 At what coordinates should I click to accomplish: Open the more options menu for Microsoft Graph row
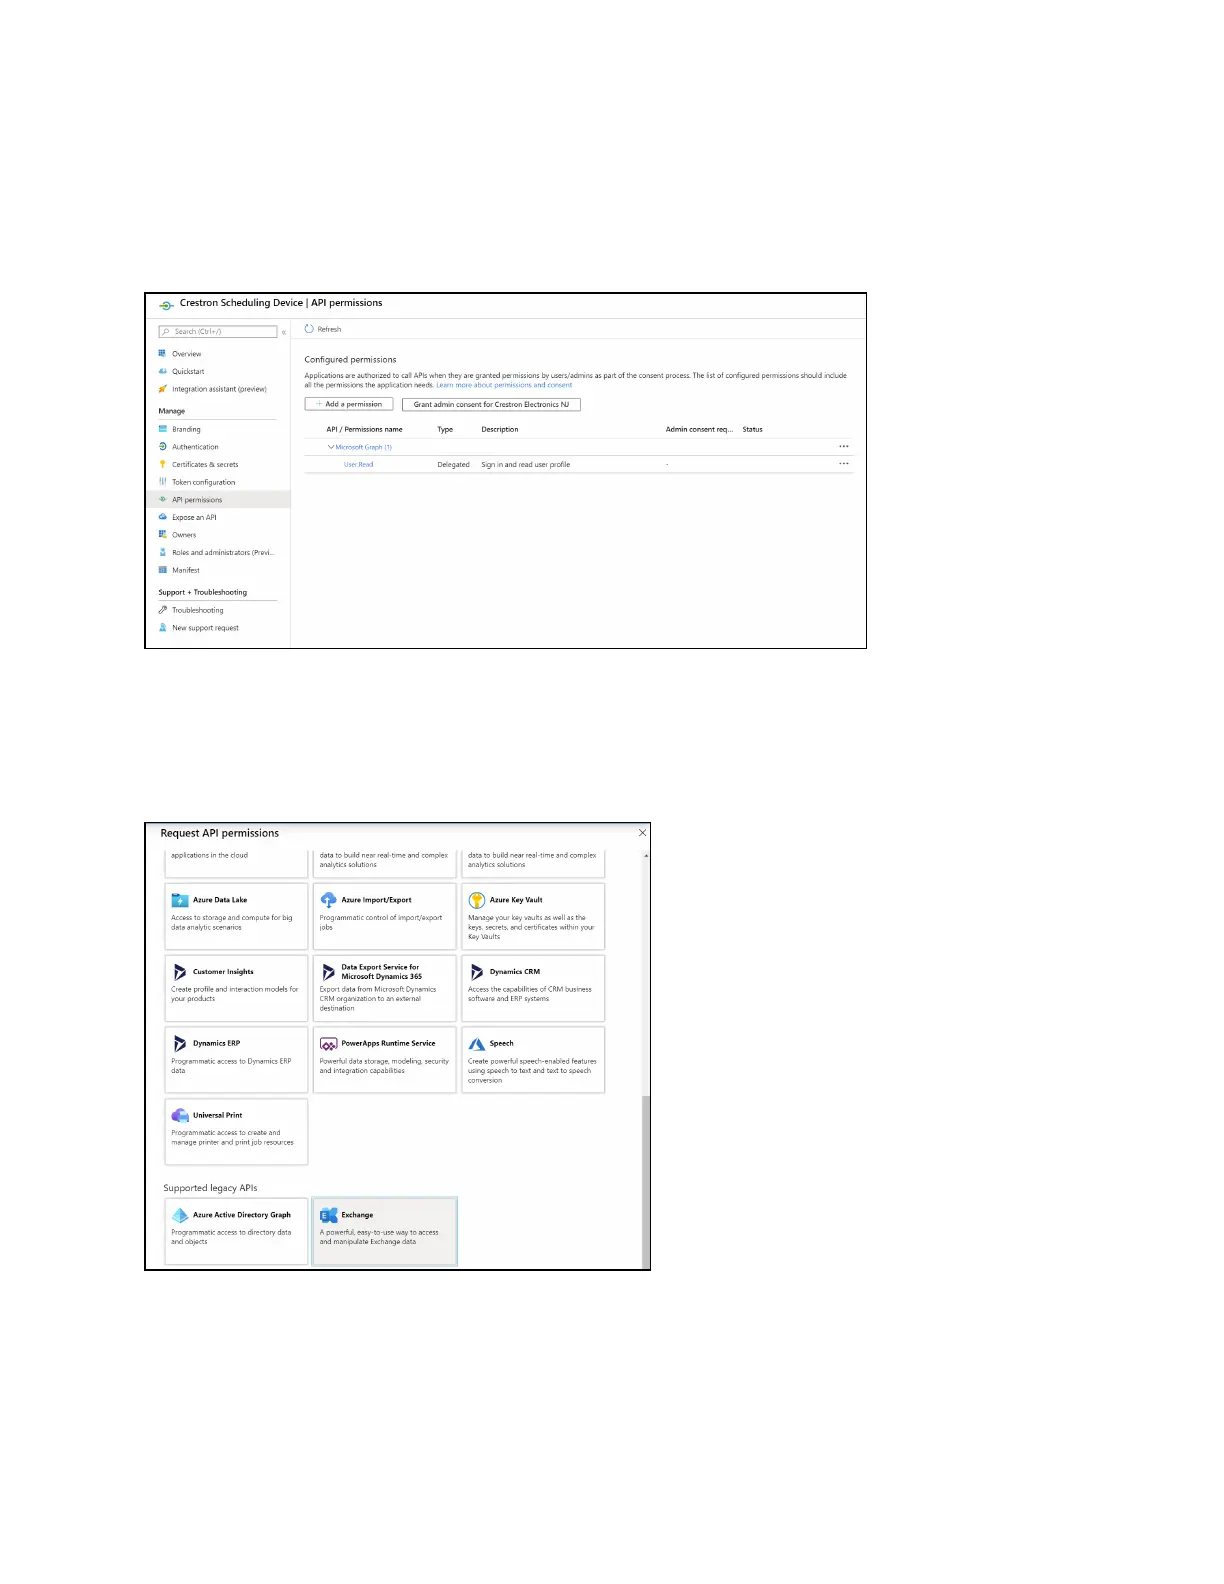click(x=844, y=447)
